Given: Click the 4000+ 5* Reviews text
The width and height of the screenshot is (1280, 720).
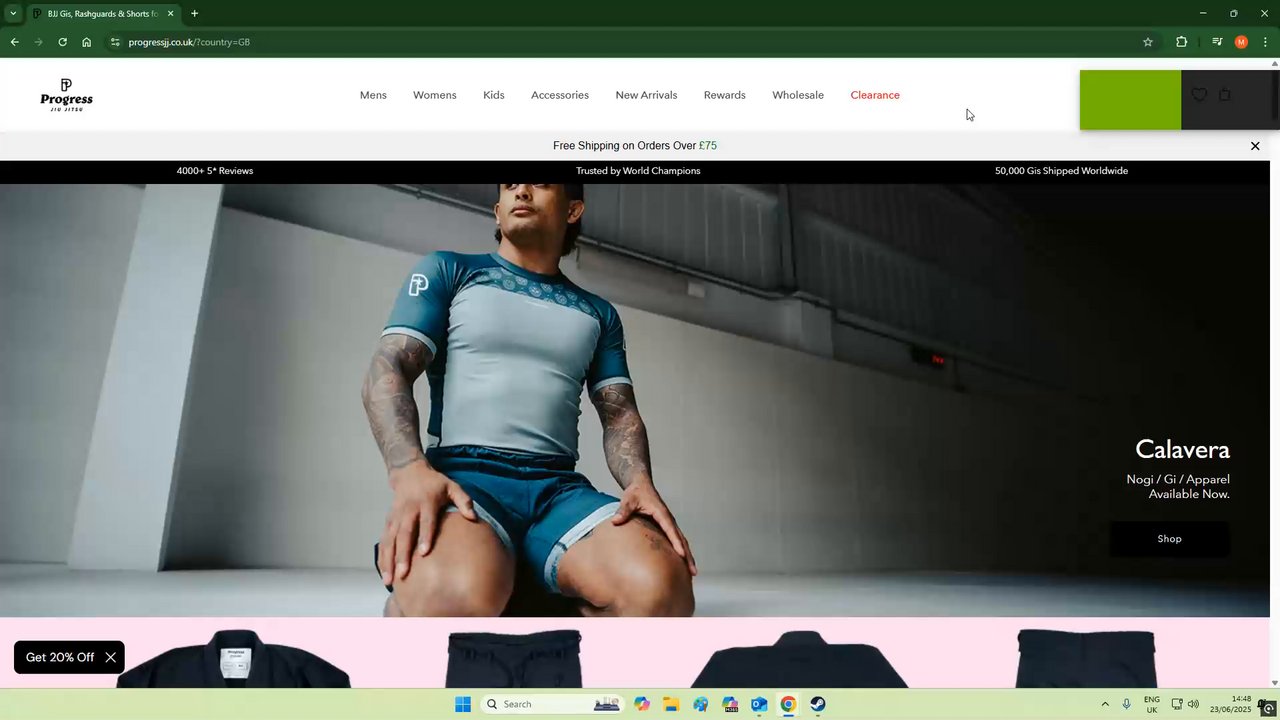Looking at the screenshot, I should 215,171.
